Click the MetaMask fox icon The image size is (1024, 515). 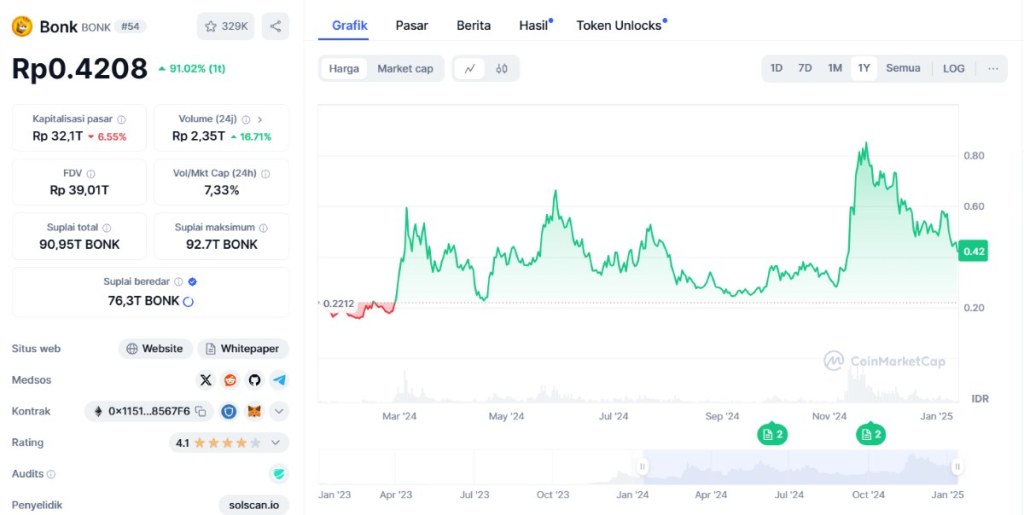click(x=254, y=411)
